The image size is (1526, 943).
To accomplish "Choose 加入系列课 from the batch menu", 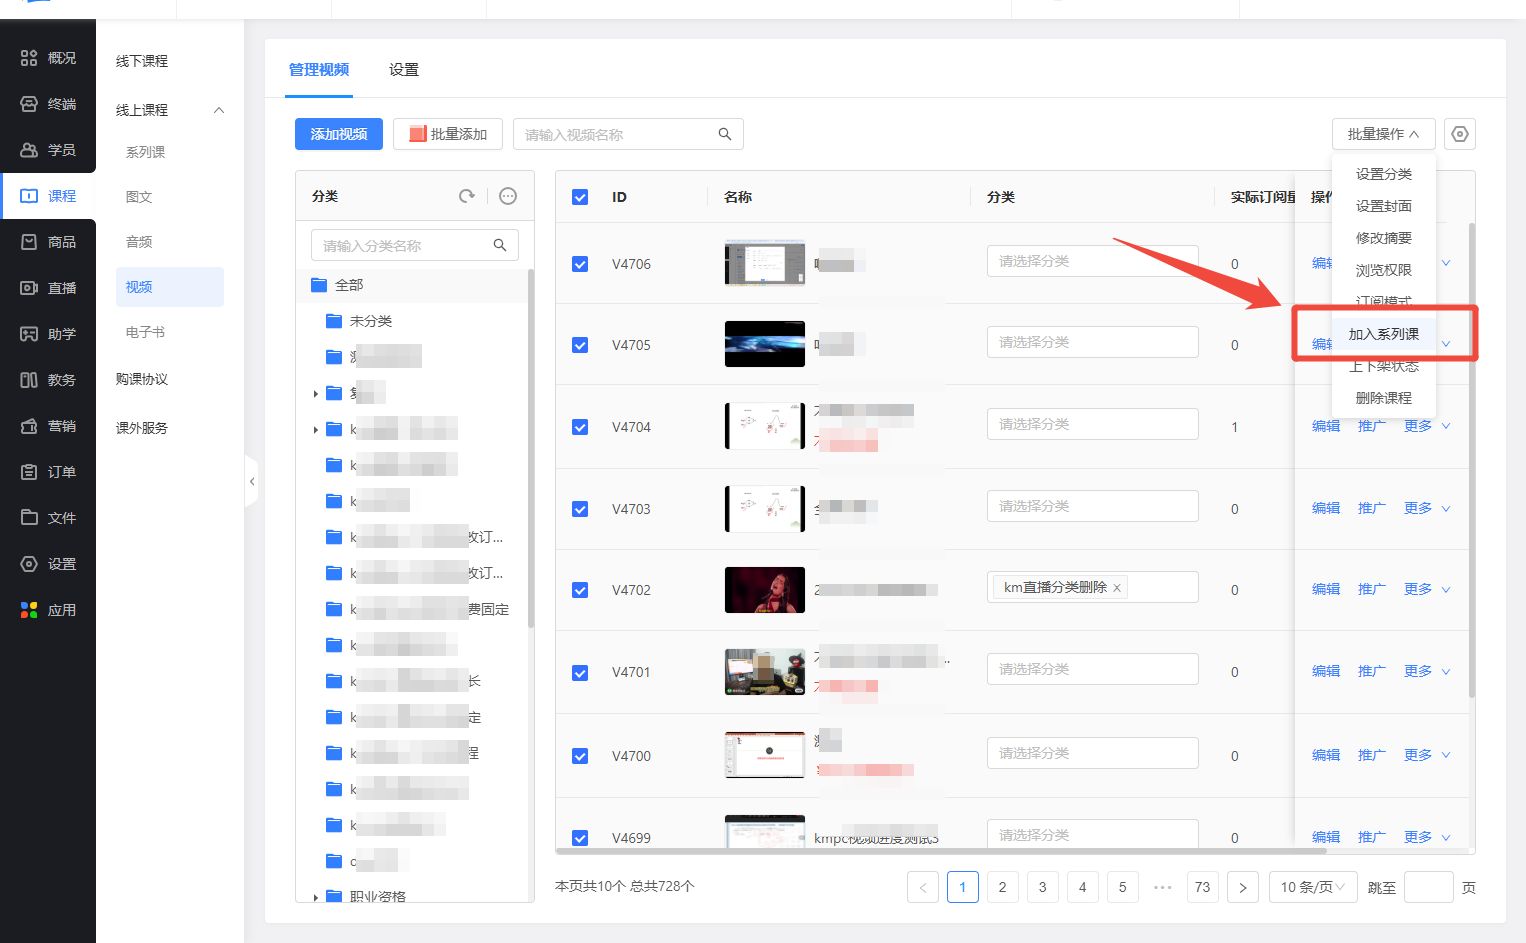I will tap(1383, 334).
